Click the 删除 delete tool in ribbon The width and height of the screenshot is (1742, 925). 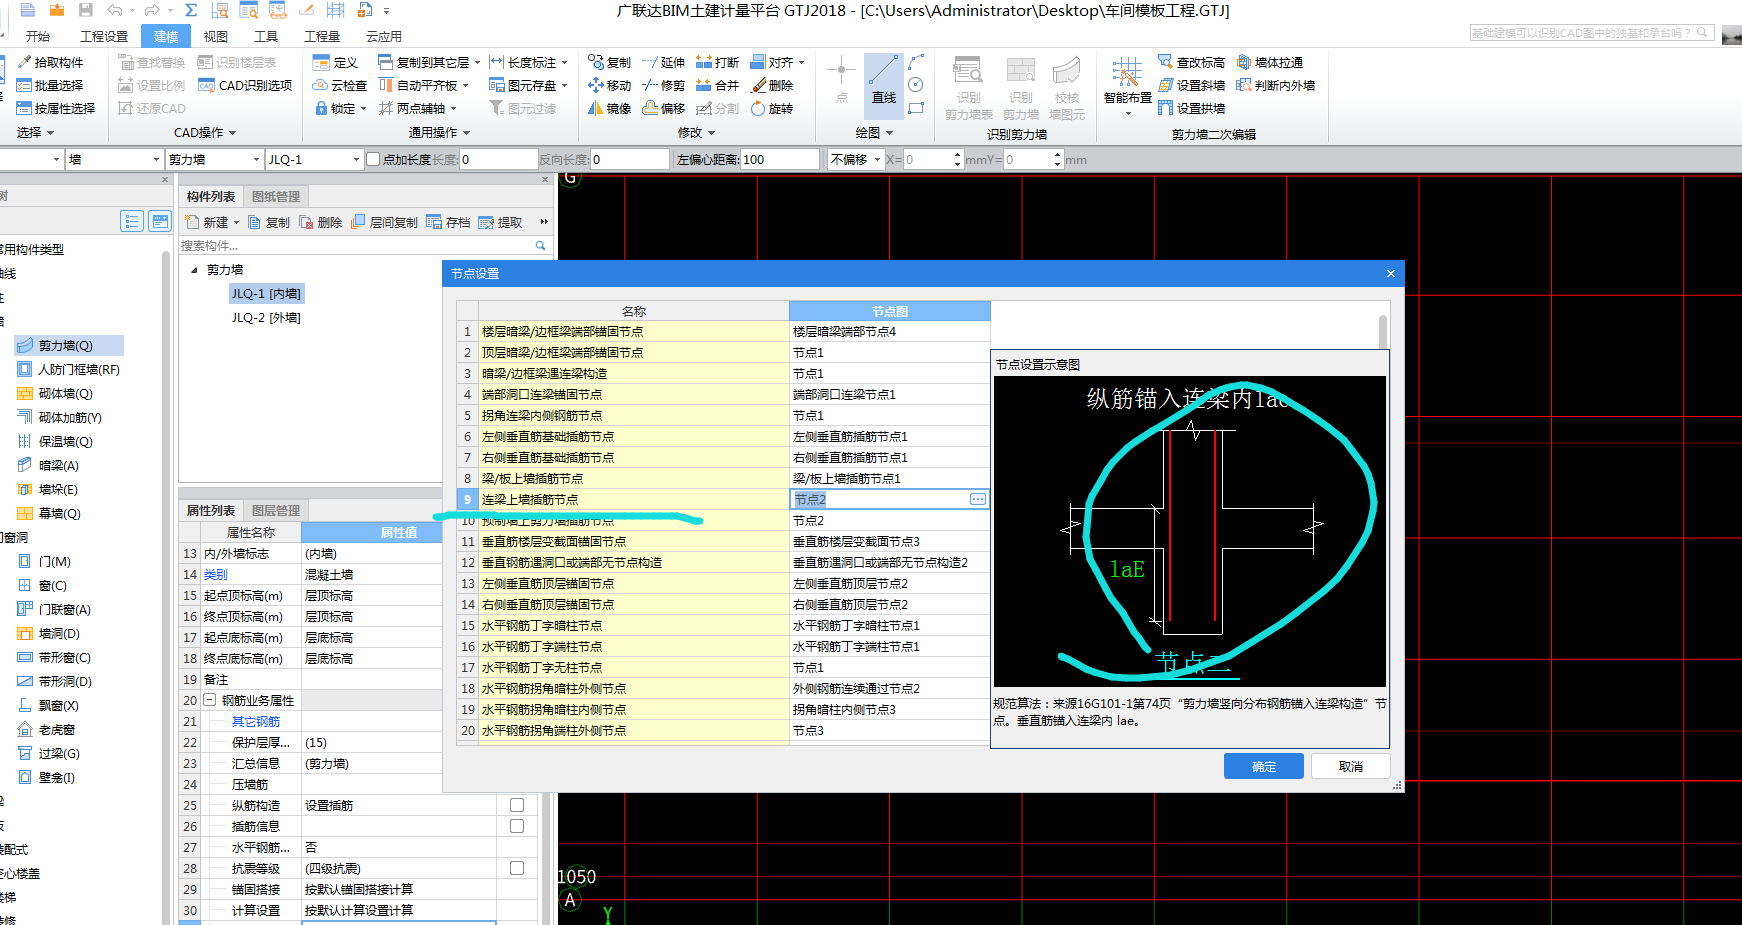coord(772,85)
